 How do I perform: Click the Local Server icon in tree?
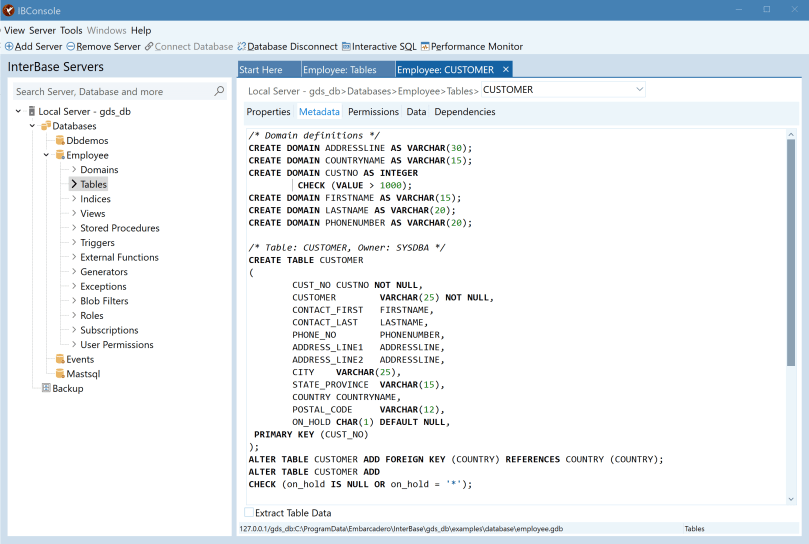(x=32, y=111)
